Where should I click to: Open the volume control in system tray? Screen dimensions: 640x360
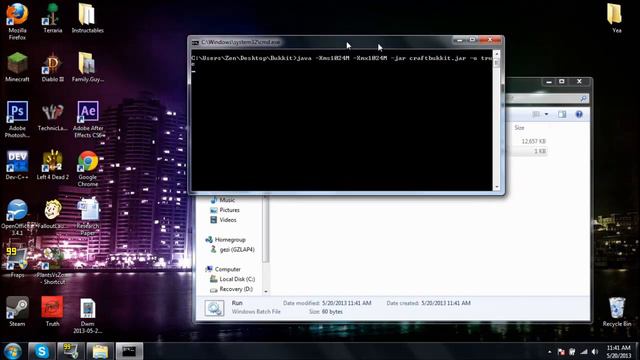coord(595,351)
